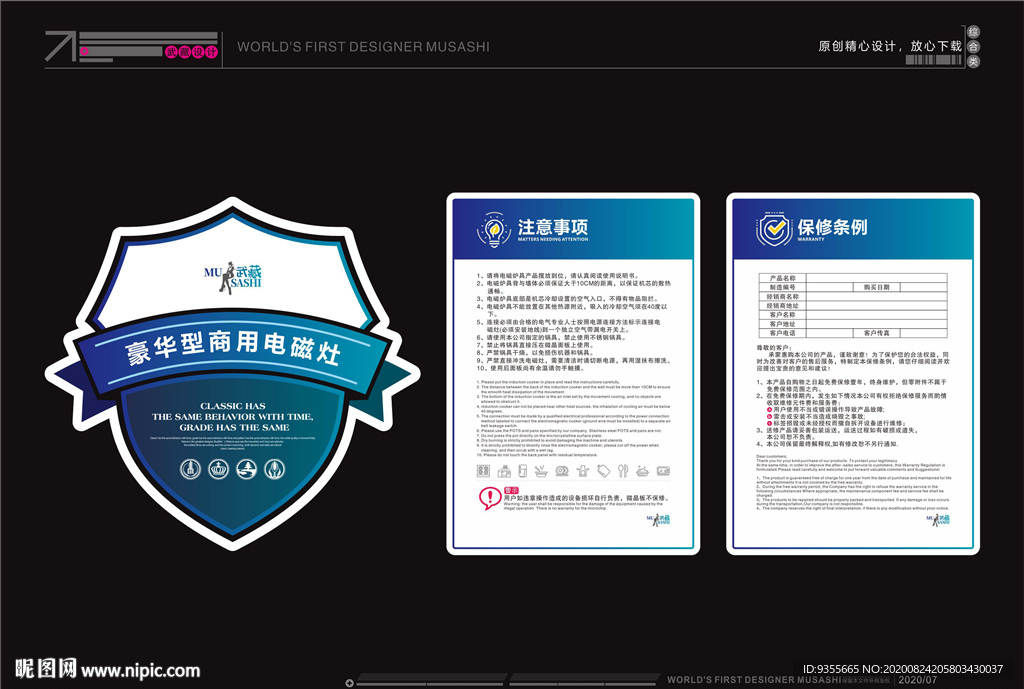1024x689 pixels.
Task: Click the round 综 tag in the header
Action: click(973, 32)
